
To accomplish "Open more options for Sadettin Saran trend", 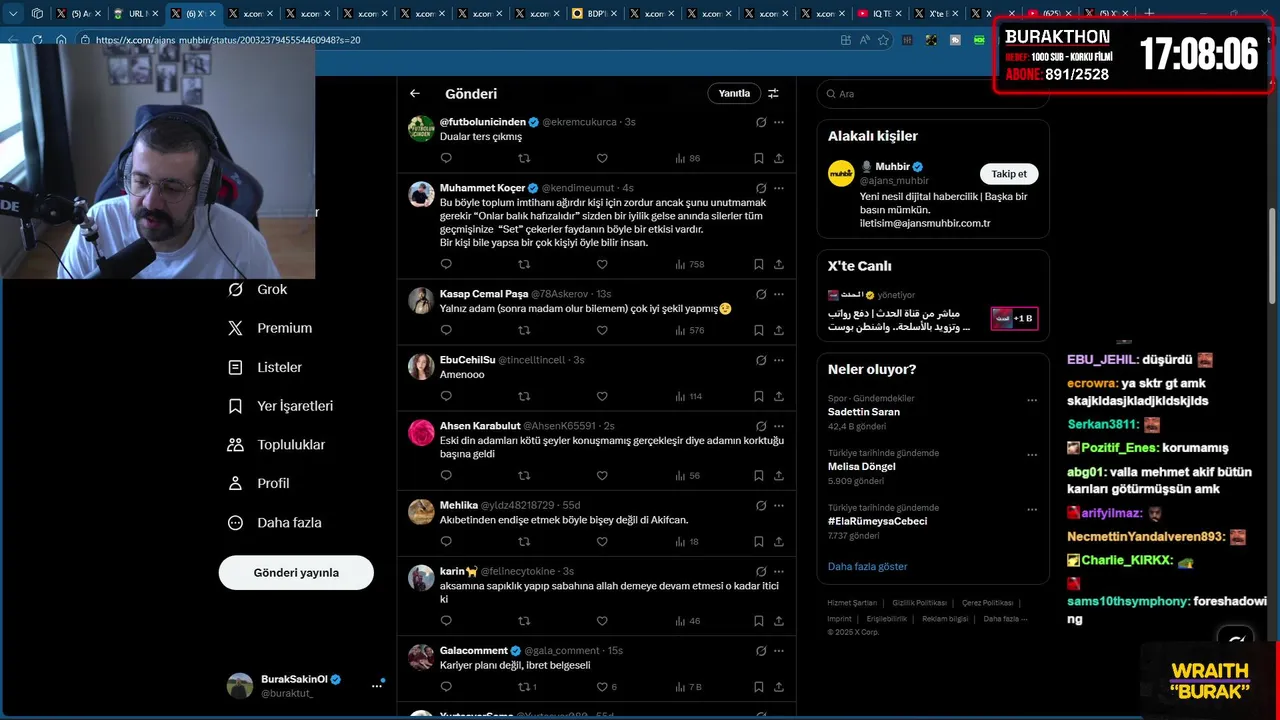I will 1032,400.
